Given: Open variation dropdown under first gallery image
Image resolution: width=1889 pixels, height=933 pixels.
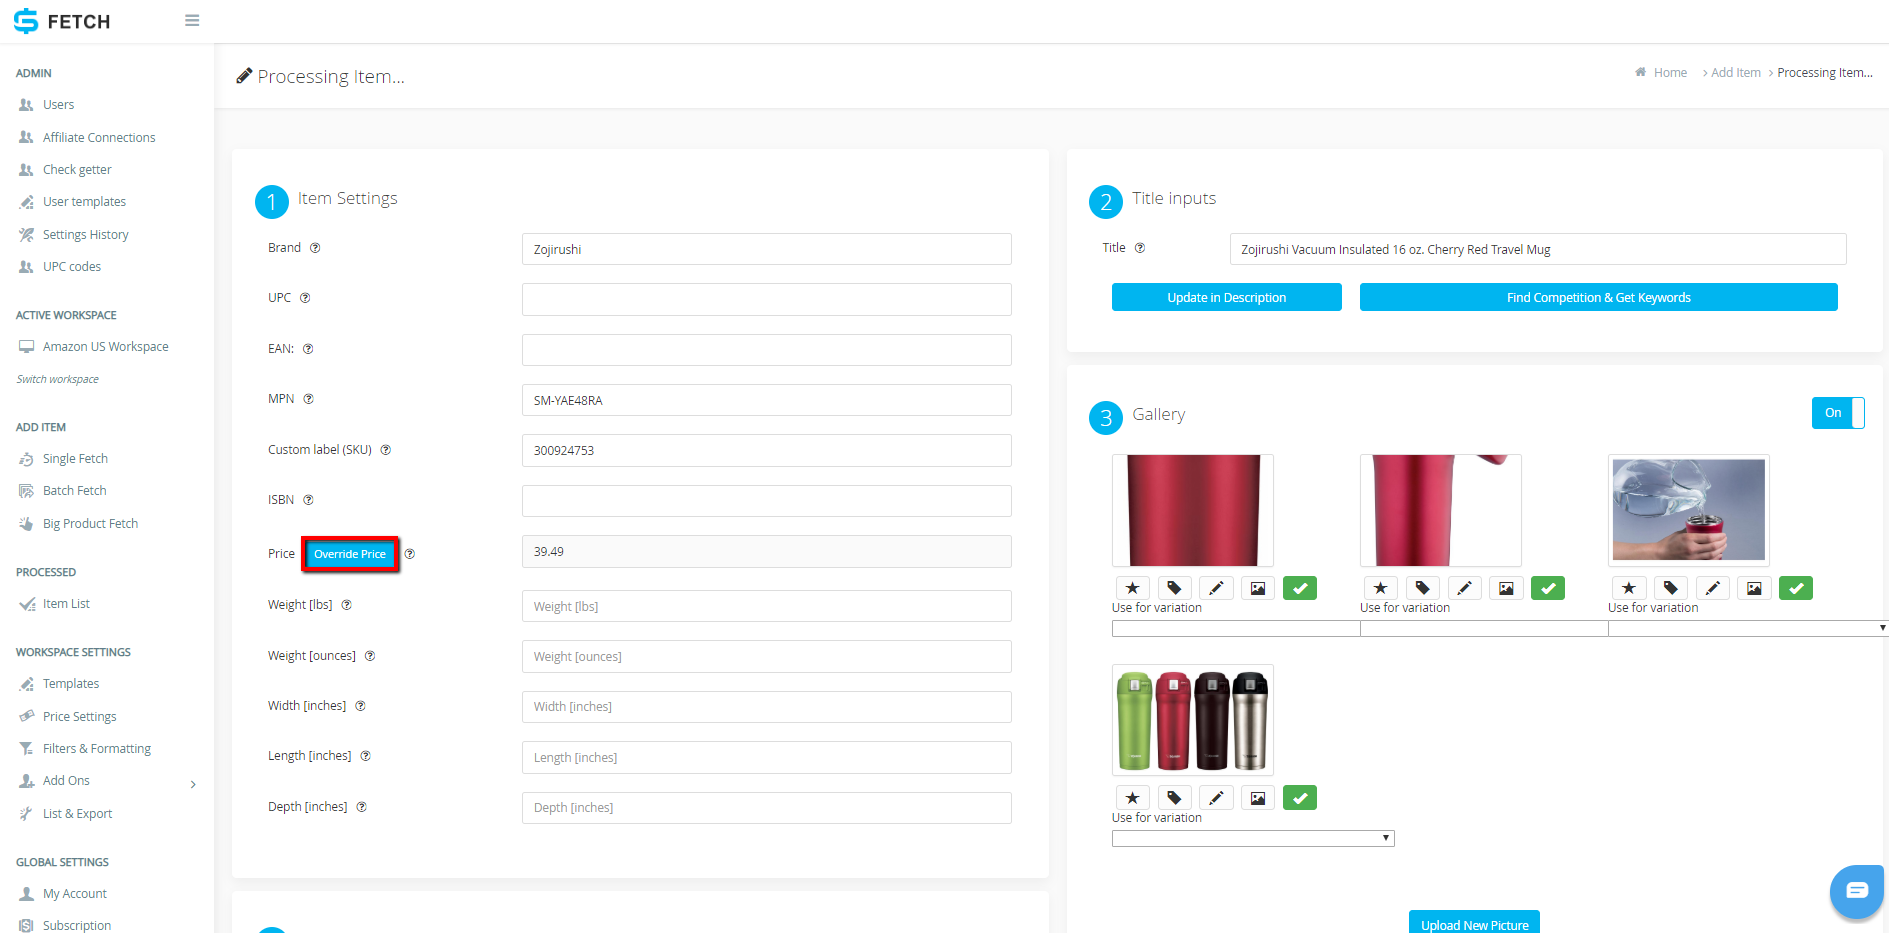Looking at the screenshot, I should [1236, 628].
